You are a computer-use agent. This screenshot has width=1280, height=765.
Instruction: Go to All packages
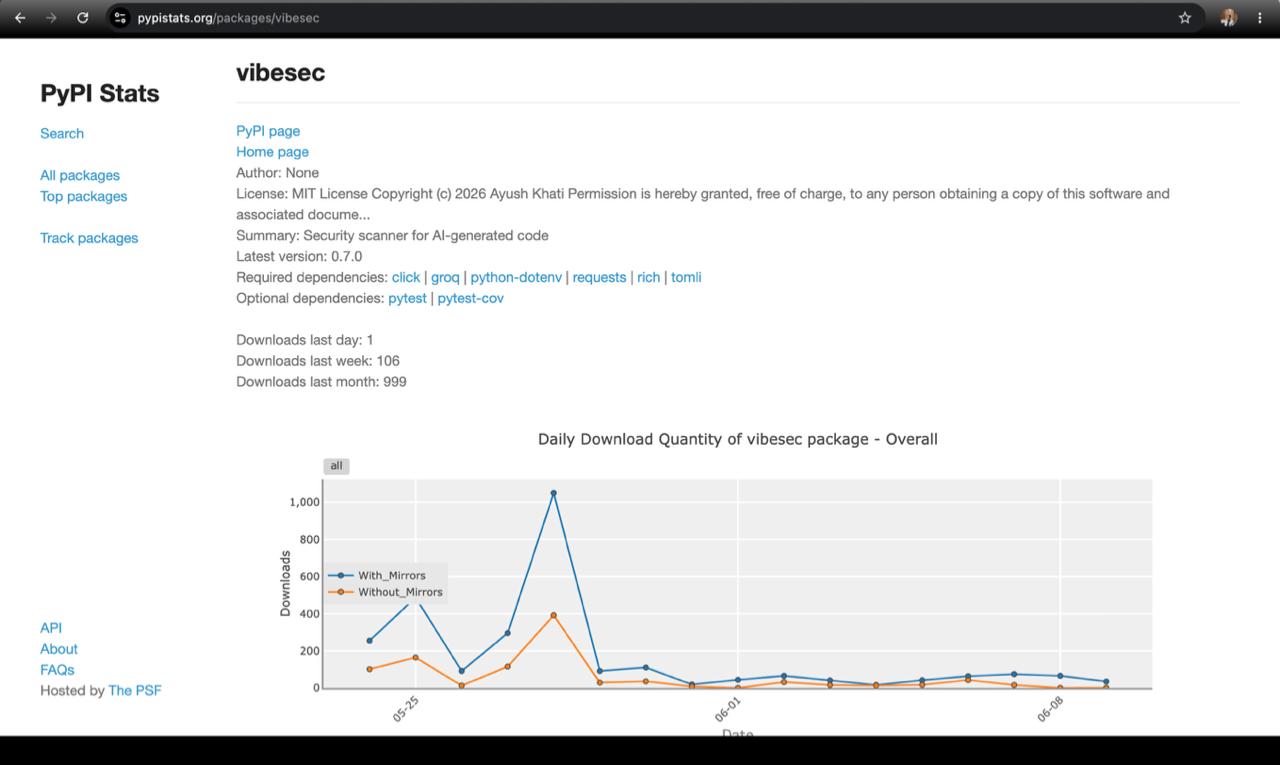click(80, 175)
